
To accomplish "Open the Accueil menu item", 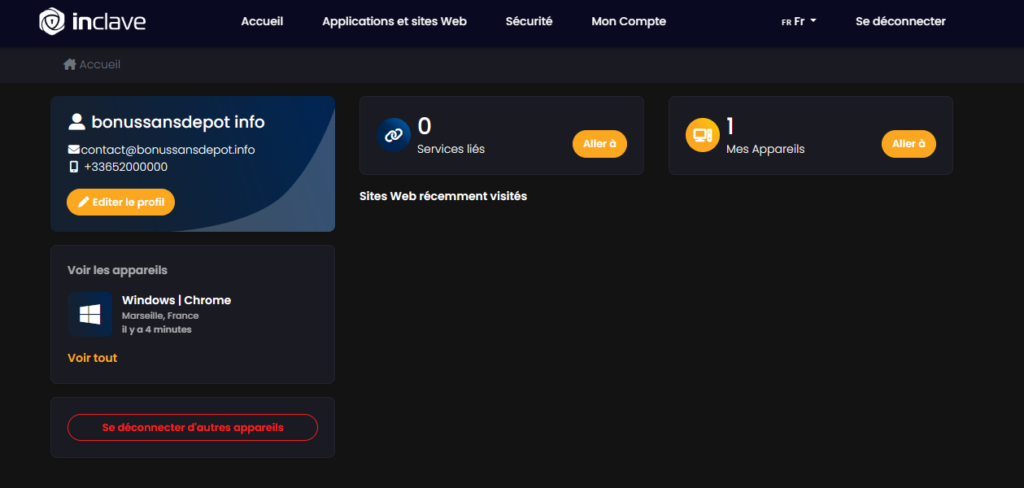I will (262, 22).
